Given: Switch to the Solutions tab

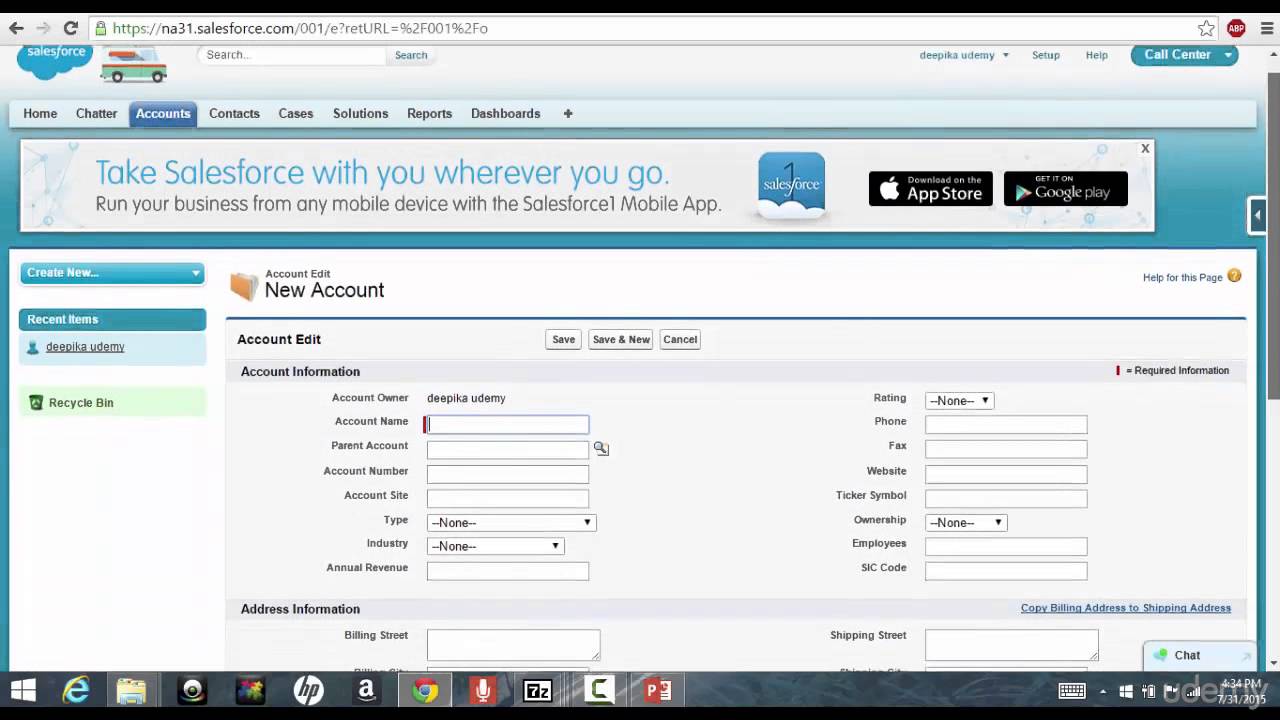Looking at the screenshot, I should point(360,114).
